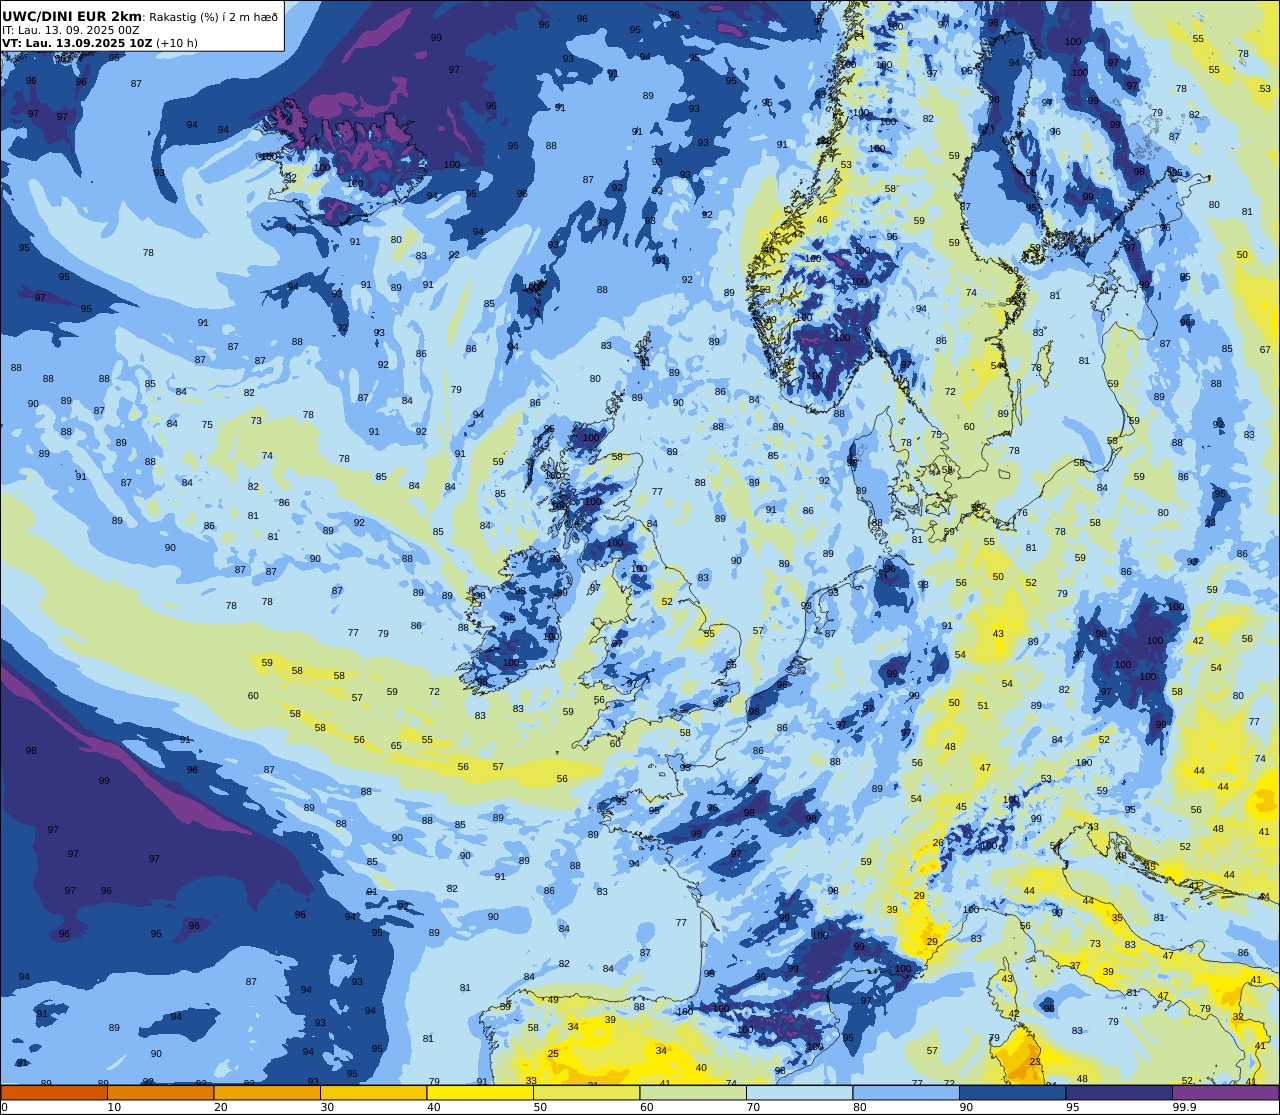Image resolution: width=1280 pixels, height=1115 pixels.
Task: Click the '65' humidity value on the map
Action: click(396, 746)
